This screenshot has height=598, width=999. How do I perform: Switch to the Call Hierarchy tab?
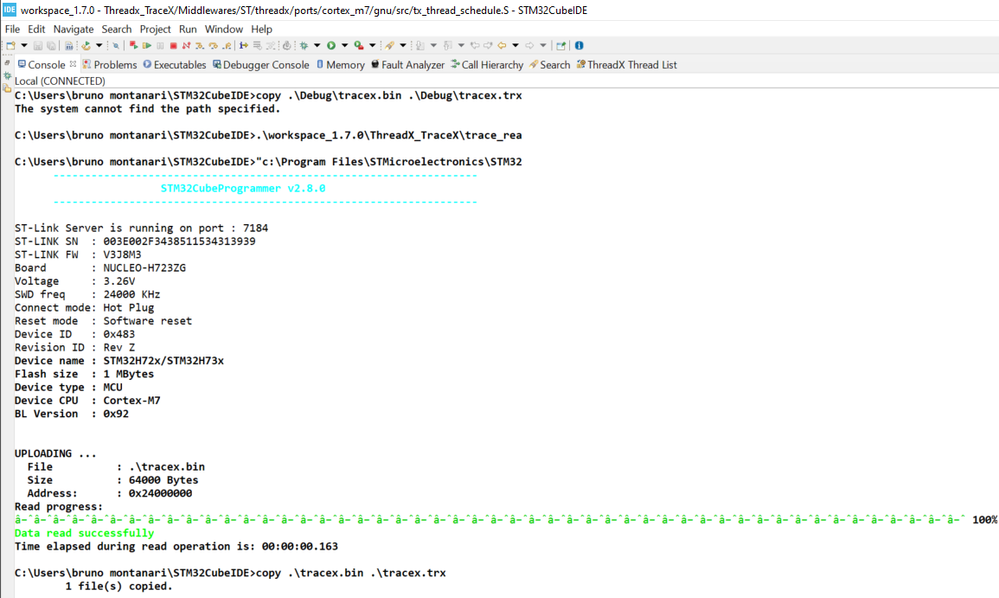tap(487, 65)
